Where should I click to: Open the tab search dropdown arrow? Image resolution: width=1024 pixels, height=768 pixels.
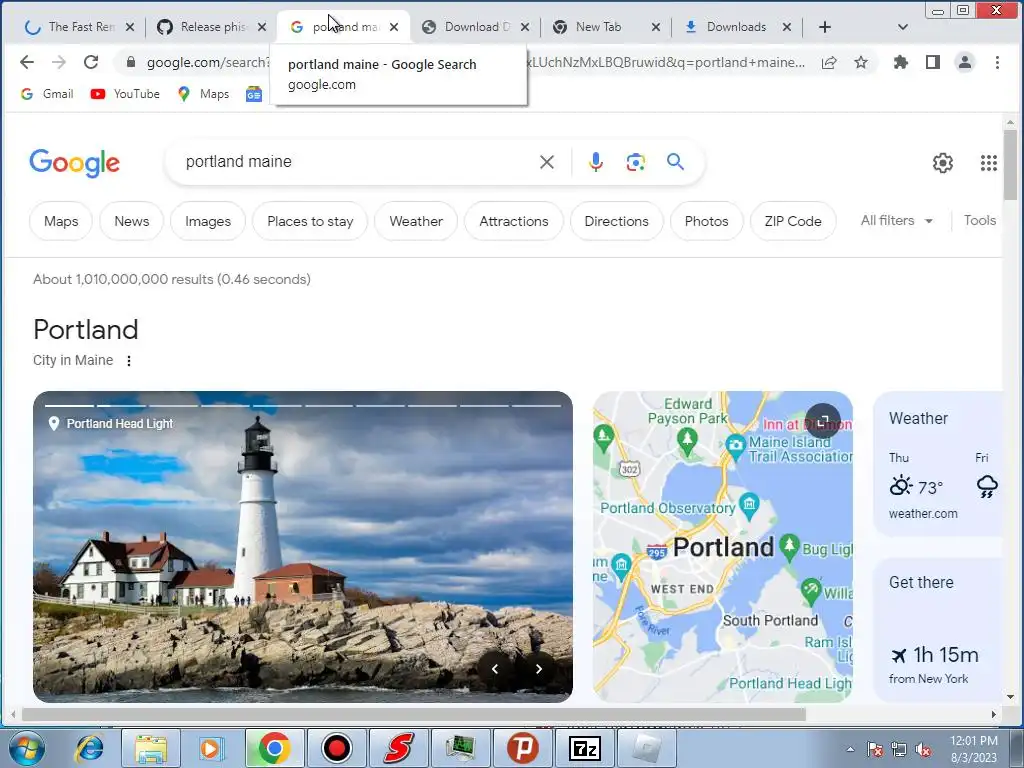(903, 27)
